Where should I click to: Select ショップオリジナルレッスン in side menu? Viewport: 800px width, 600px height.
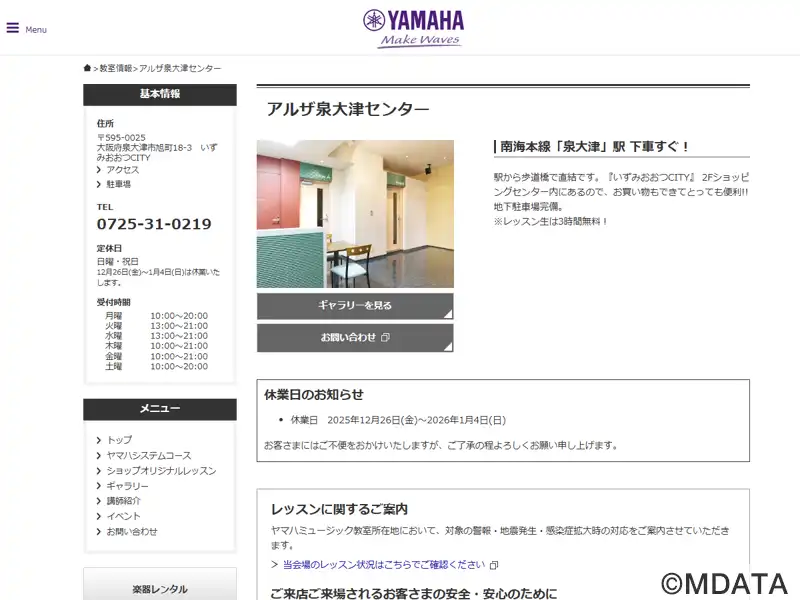pyautogui.click(x=161, y=470)
